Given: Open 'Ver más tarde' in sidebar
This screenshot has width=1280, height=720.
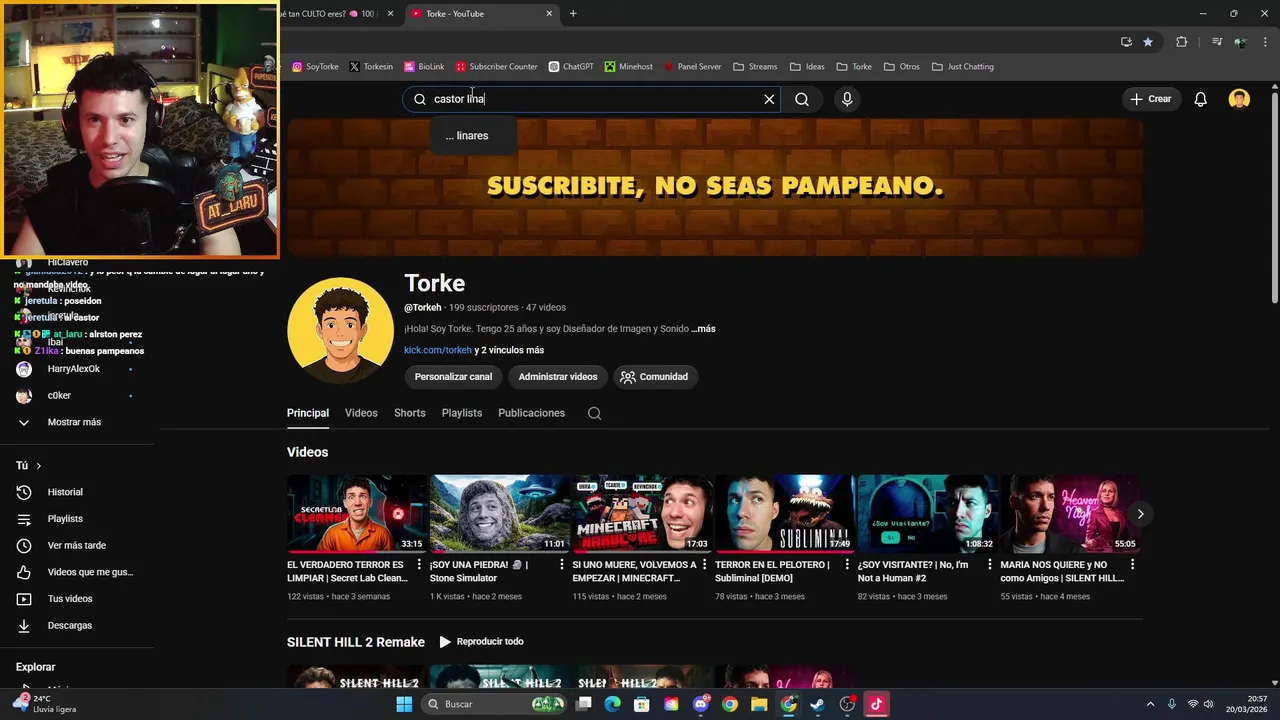Looking at the screenshot, I should [77, 545].
